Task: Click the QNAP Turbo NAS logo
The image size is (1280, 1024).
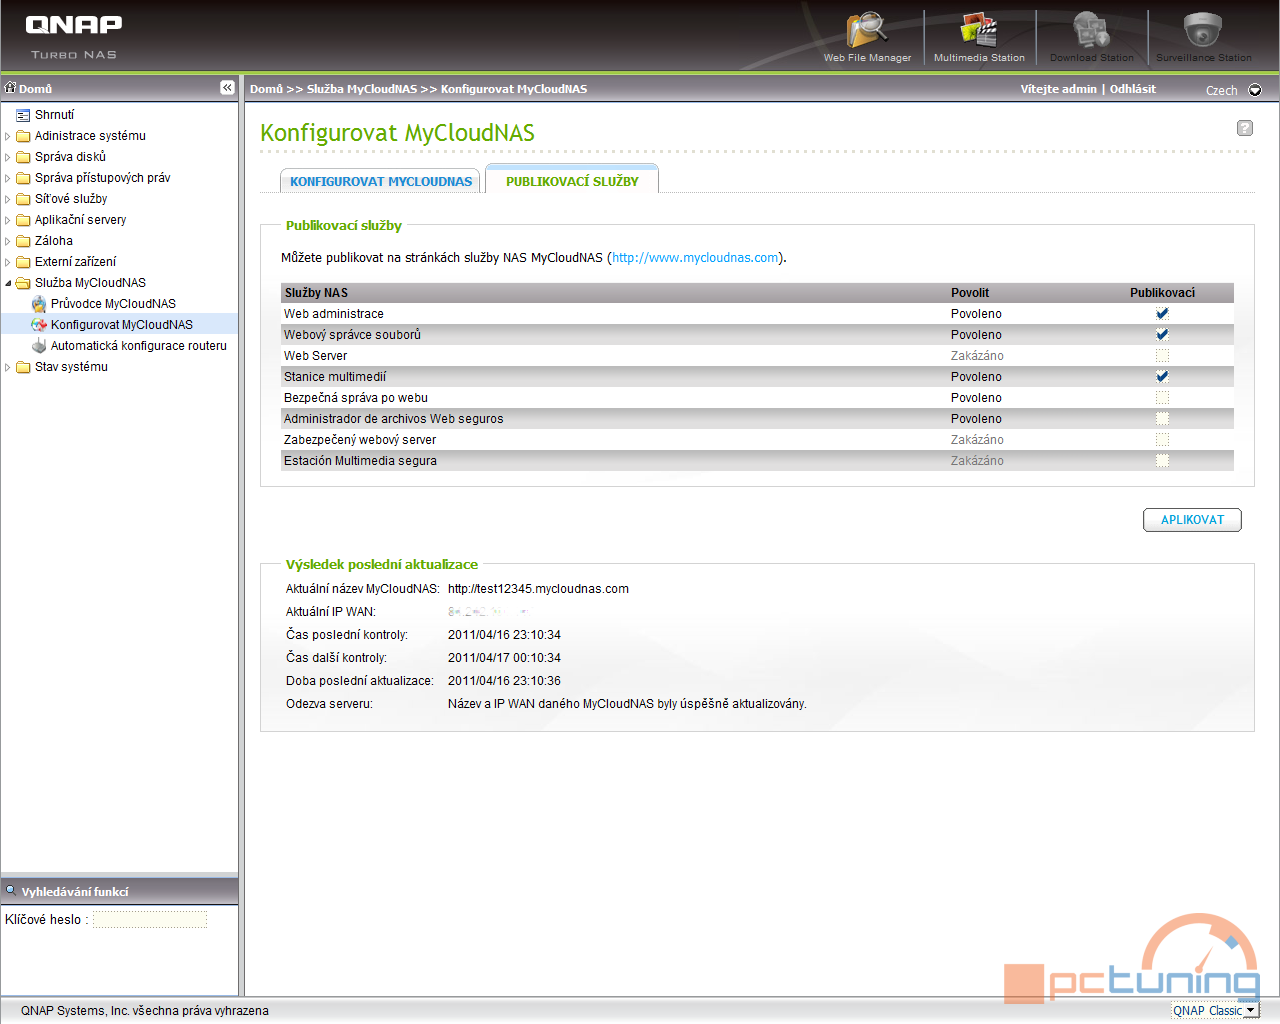Action: coord(73,36)
